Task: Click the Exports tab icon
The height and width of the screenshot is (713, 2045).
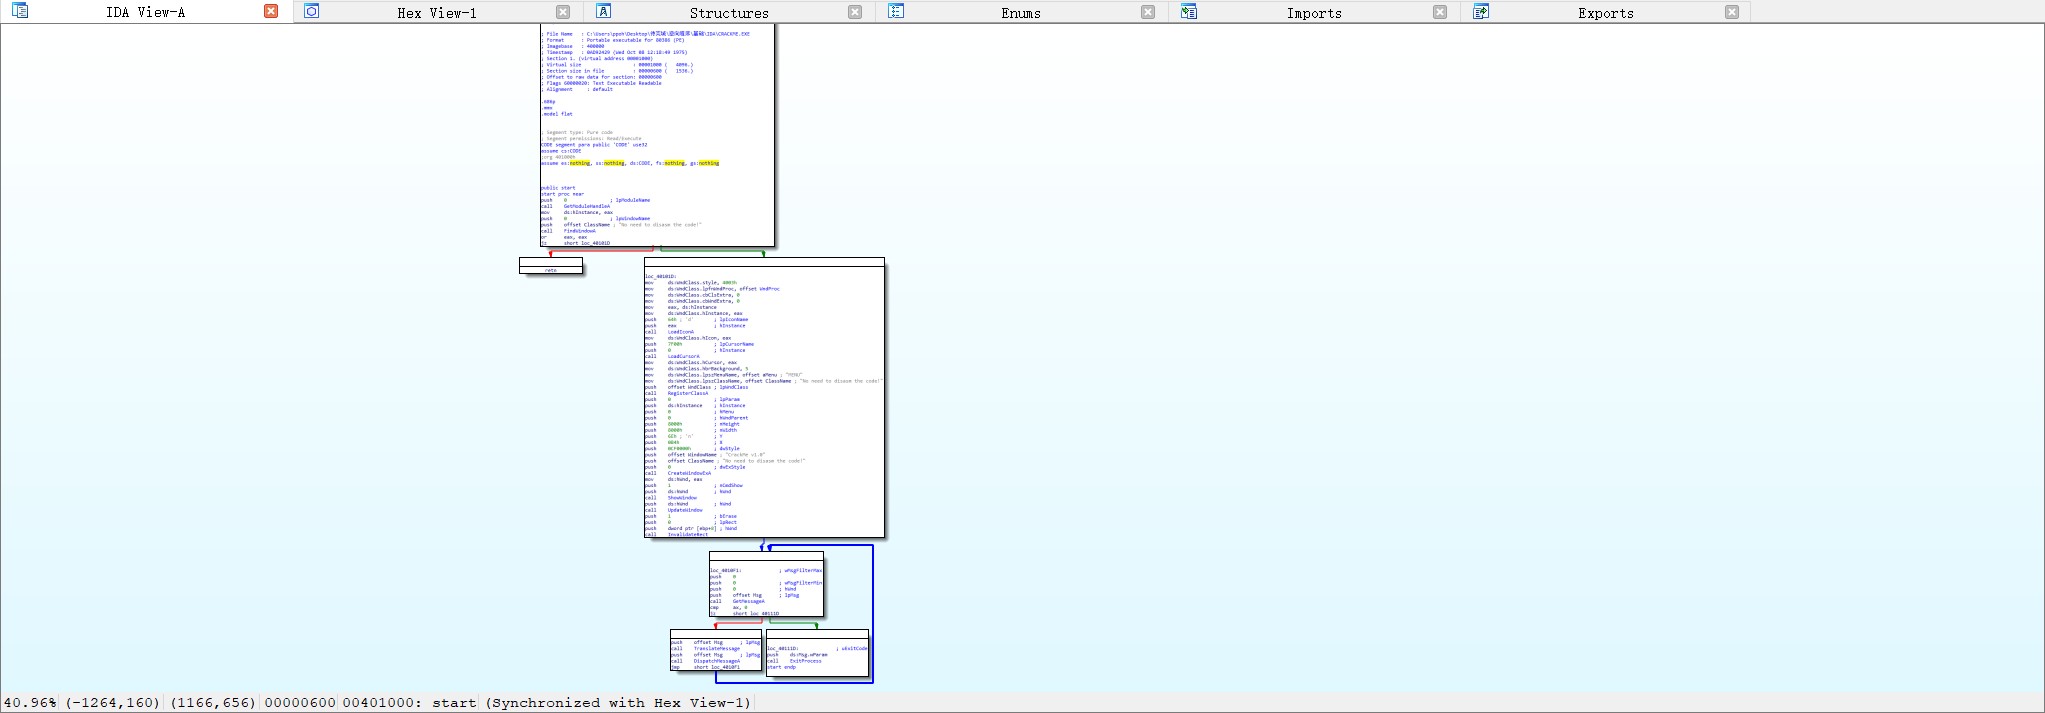Action: [x=1481, y=11]
